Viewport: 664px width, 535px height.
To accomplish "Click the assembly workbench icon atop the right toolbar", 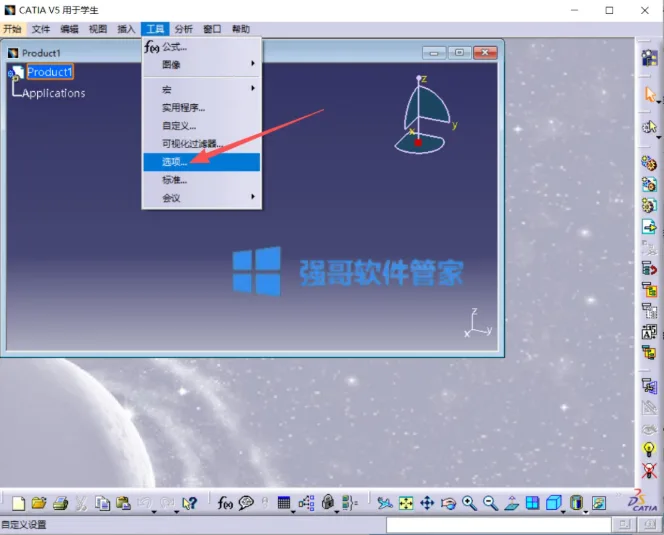I will pos(649,58).
